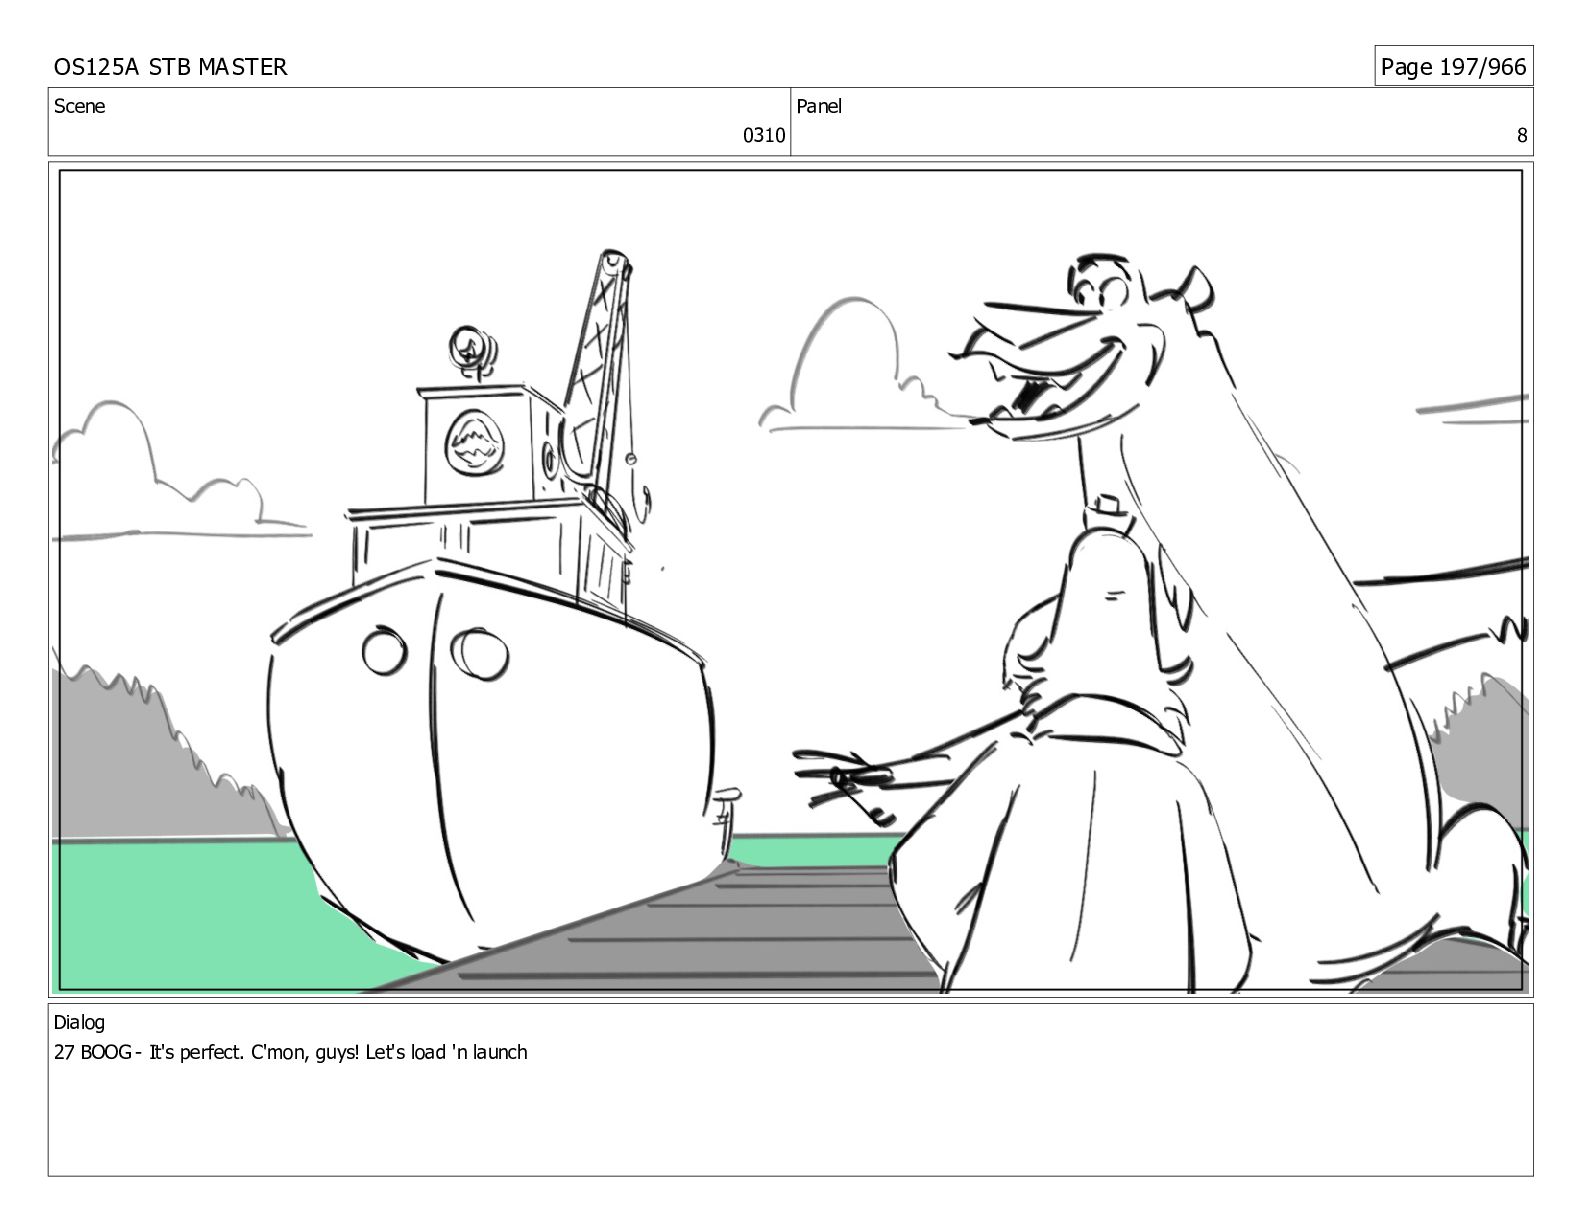Select the scene number '0310'
Viewport: 1584px width, 1224px height.
click(x=764, y=136)
